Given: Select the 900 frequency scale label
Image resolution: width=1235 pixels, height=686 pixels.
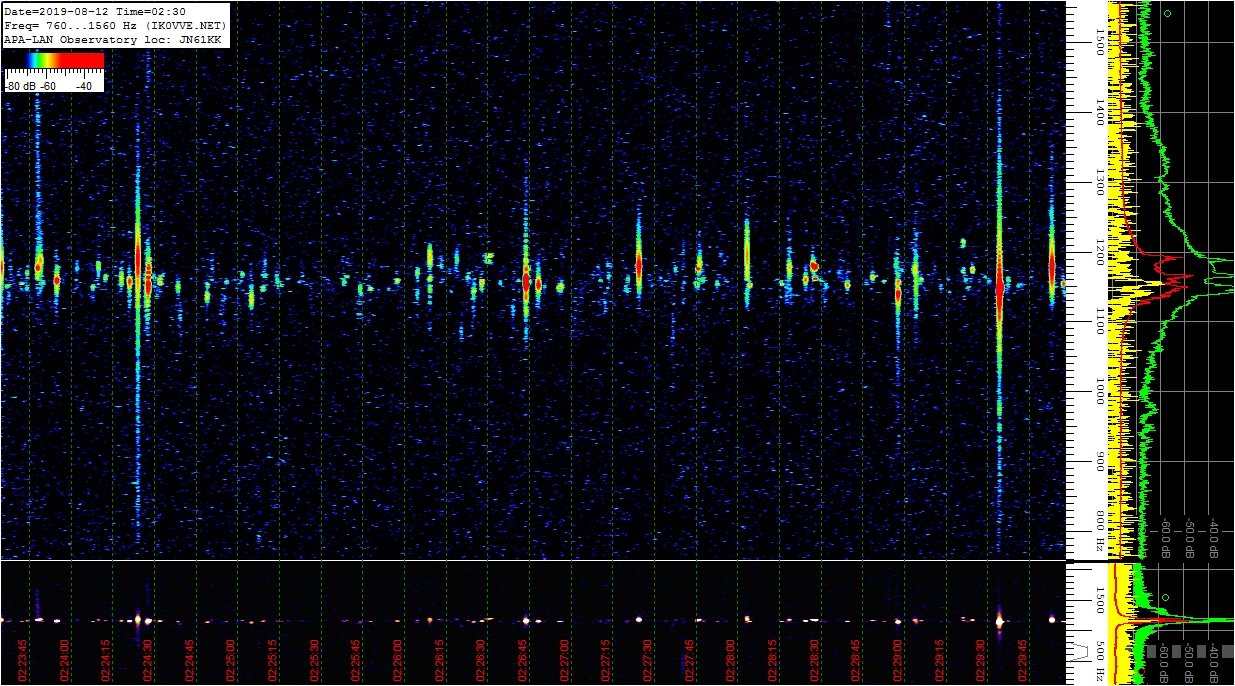Looking at the screenshot, I should pyautogui.click(x=1100, y=460).
